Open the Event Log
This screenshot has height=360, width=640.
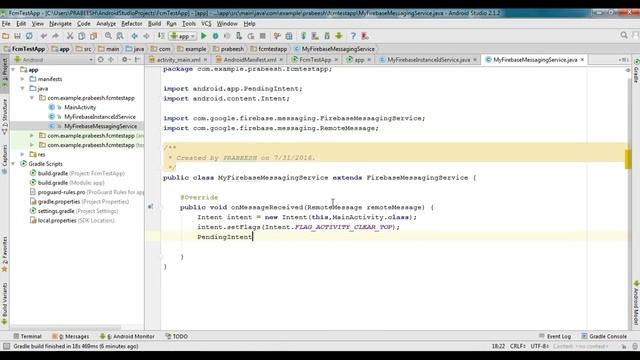(x=555, y=336)
